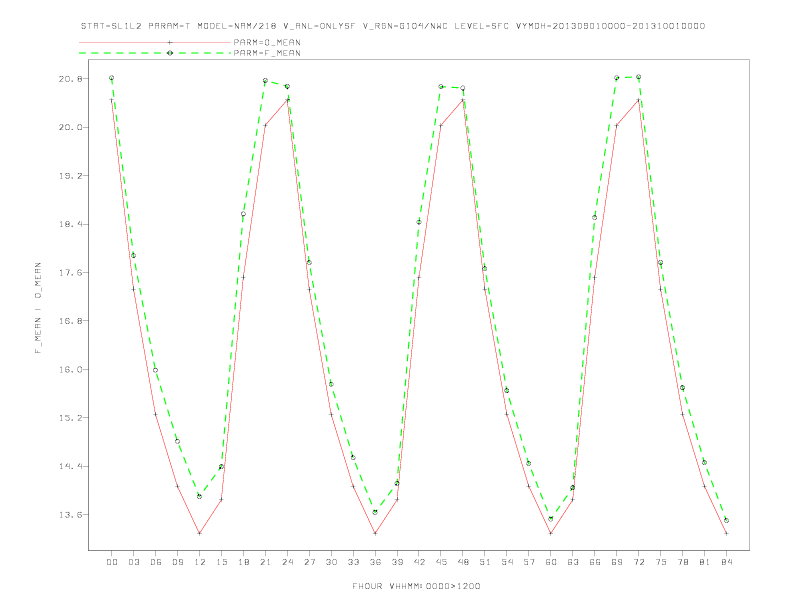Click the 21 forecast hour tick label
The width and height of the screenshot is (792, 612).
(265, 562)
